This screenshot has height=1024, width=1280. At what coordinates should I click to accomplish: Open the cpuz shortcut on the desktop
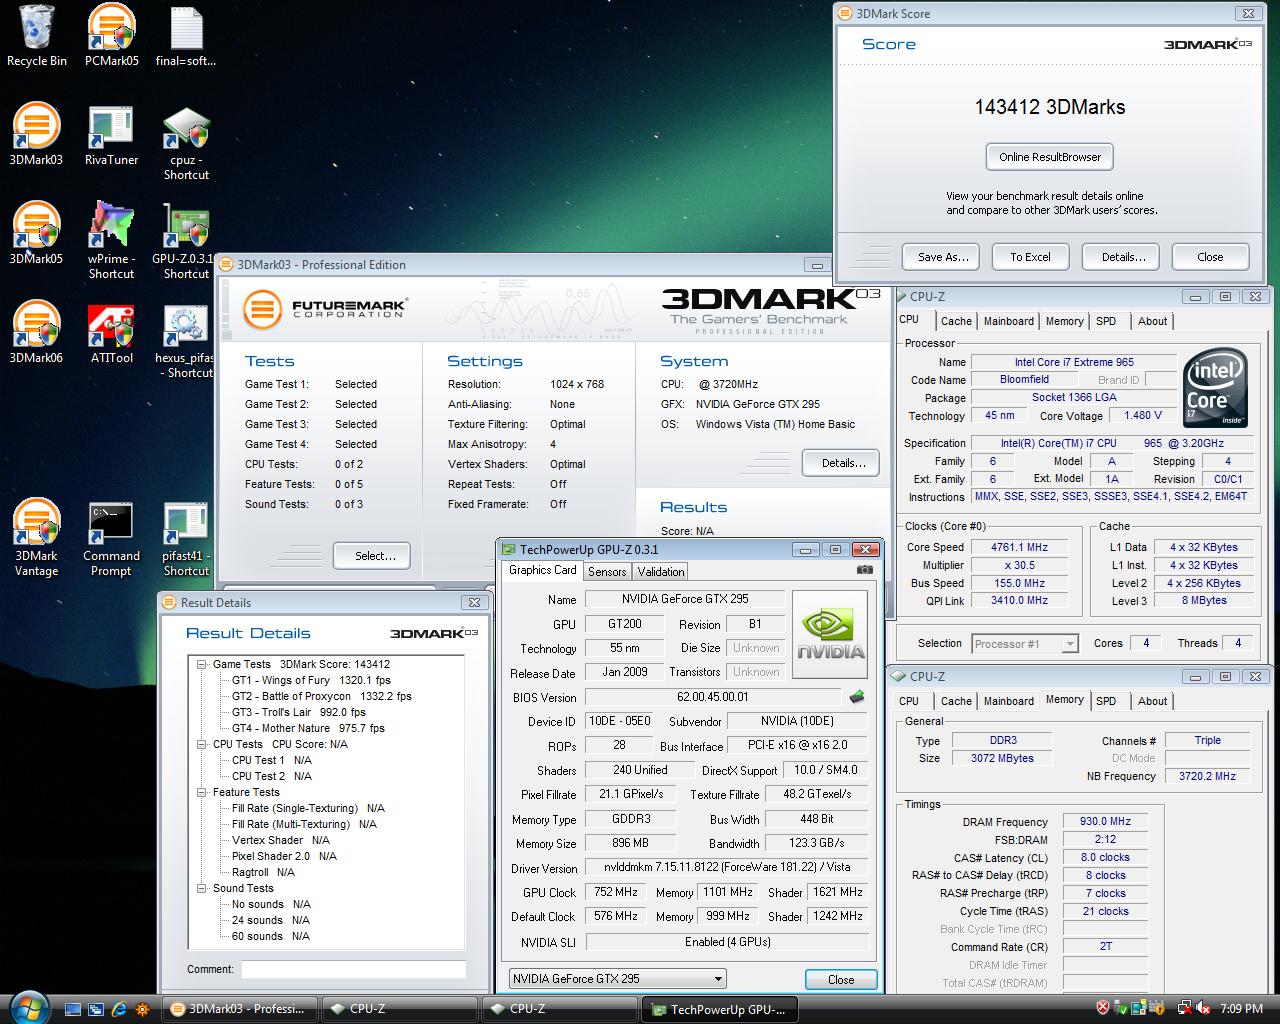click(186, 141)
